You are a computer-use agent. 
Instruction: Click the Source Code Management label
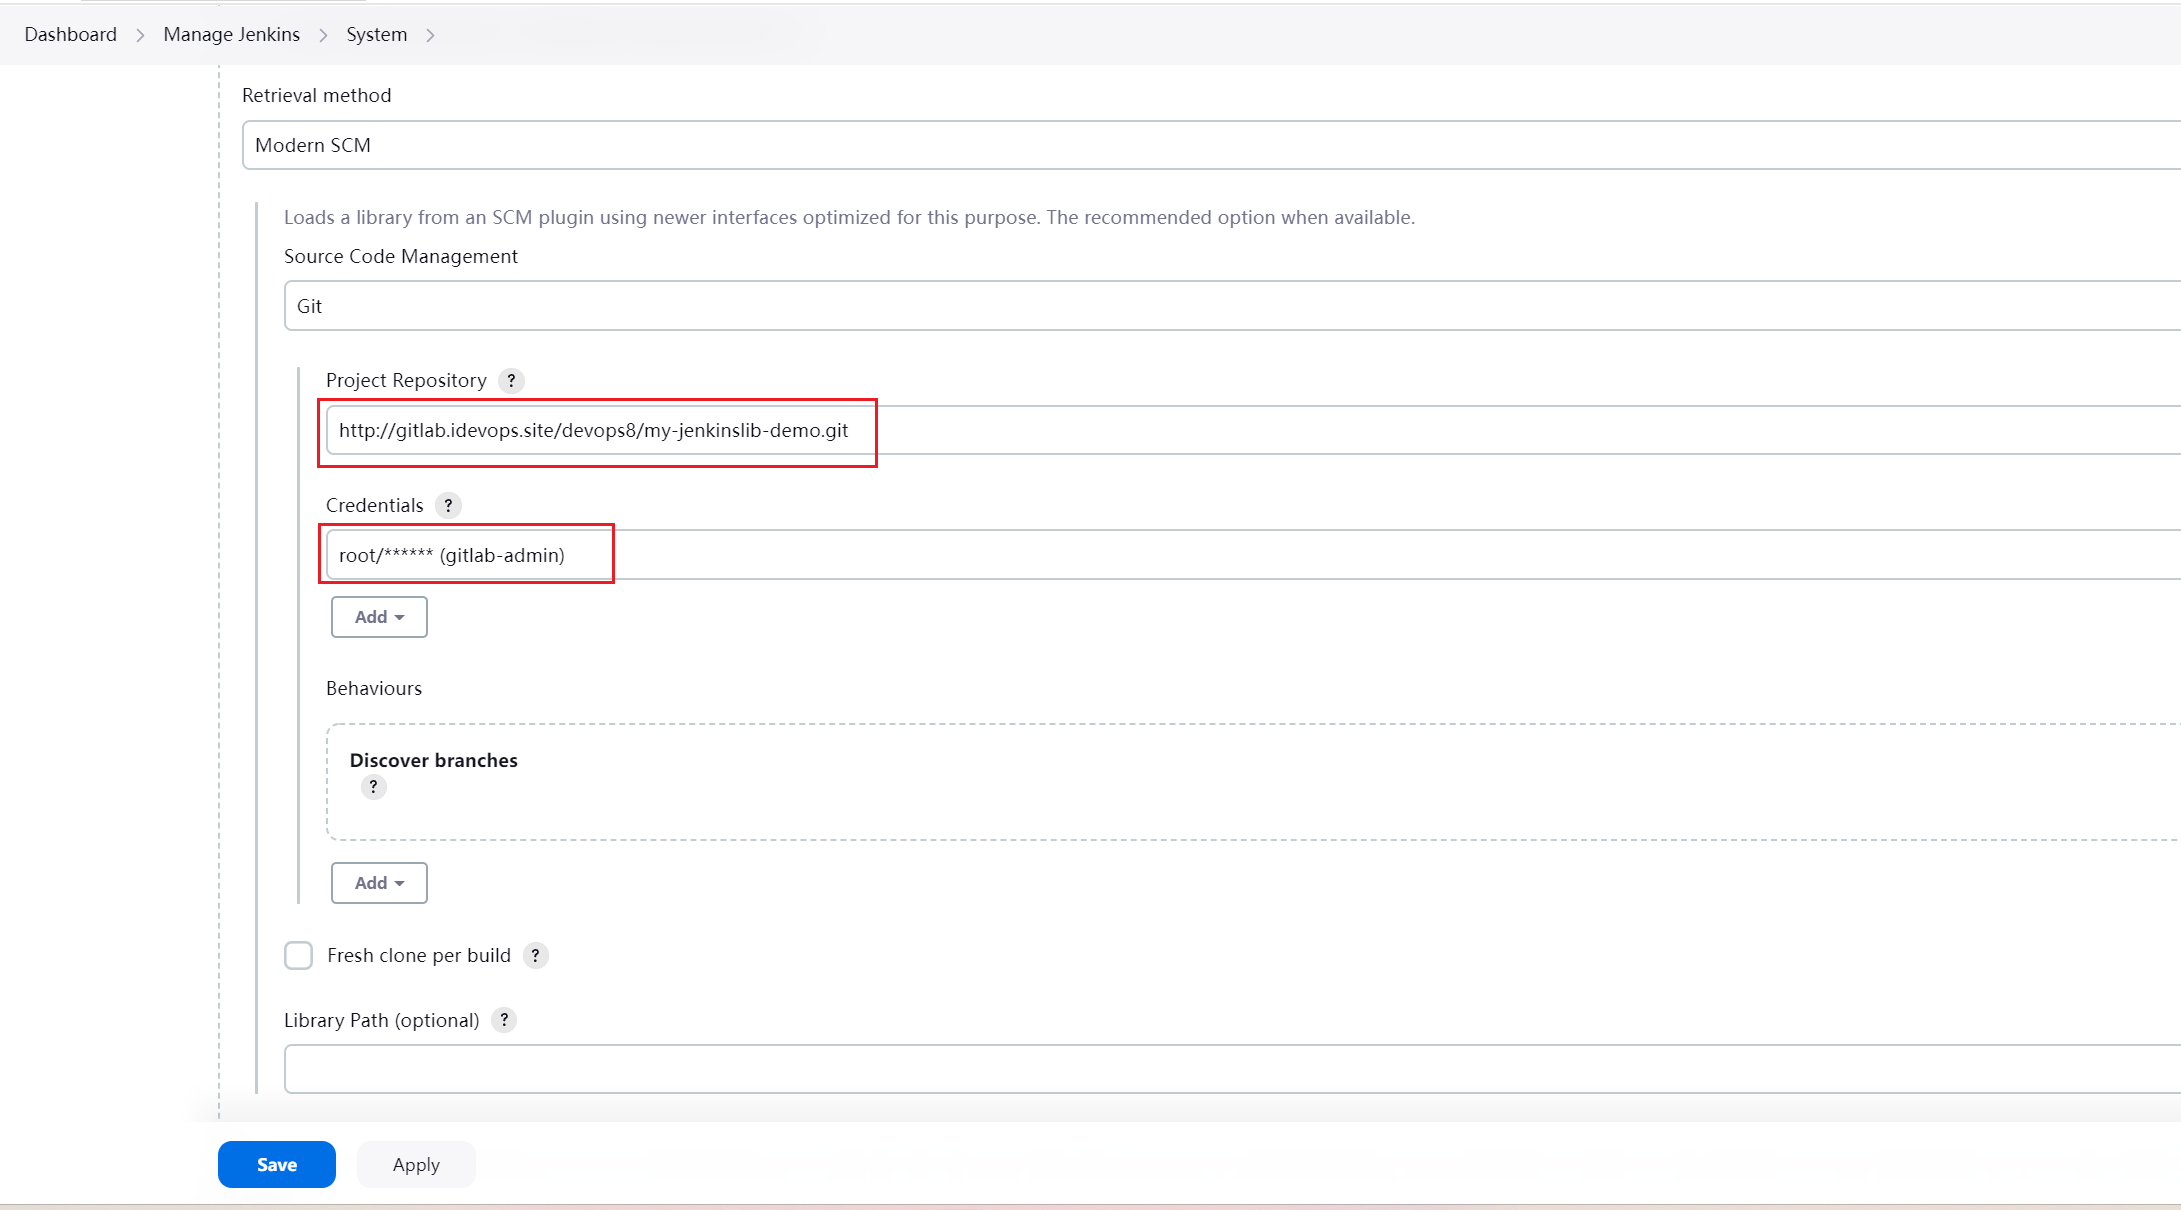tap(401, 257)
